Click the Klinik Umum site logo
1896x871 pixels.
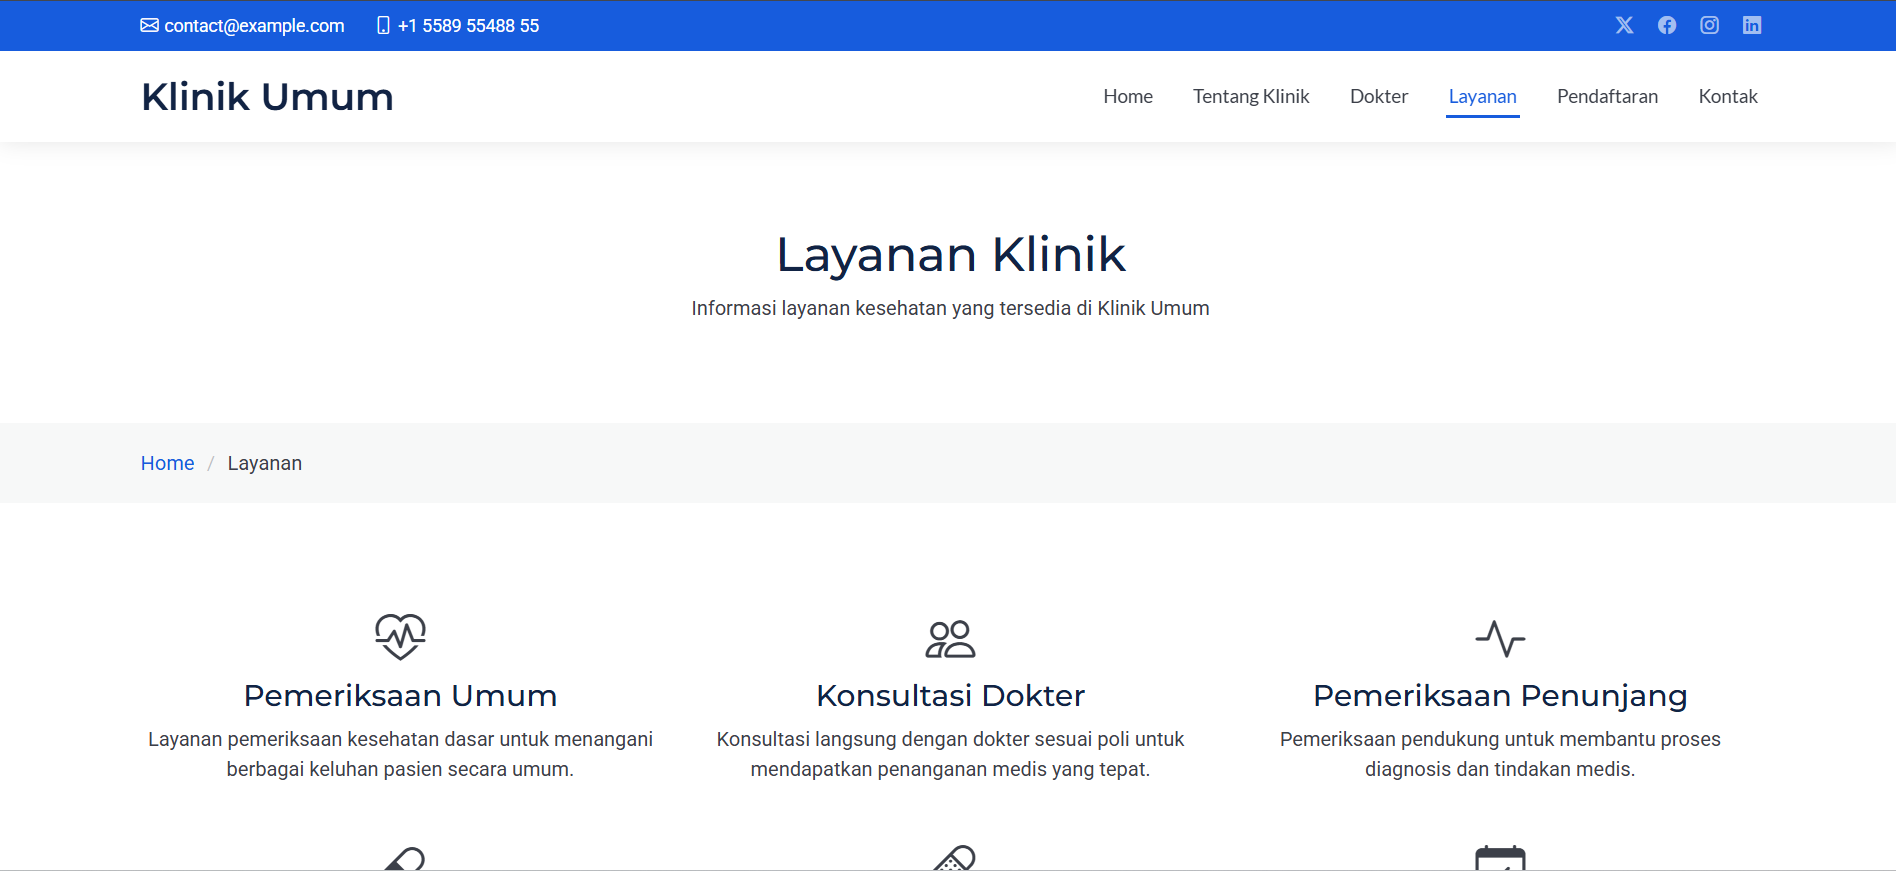[267, 97]
